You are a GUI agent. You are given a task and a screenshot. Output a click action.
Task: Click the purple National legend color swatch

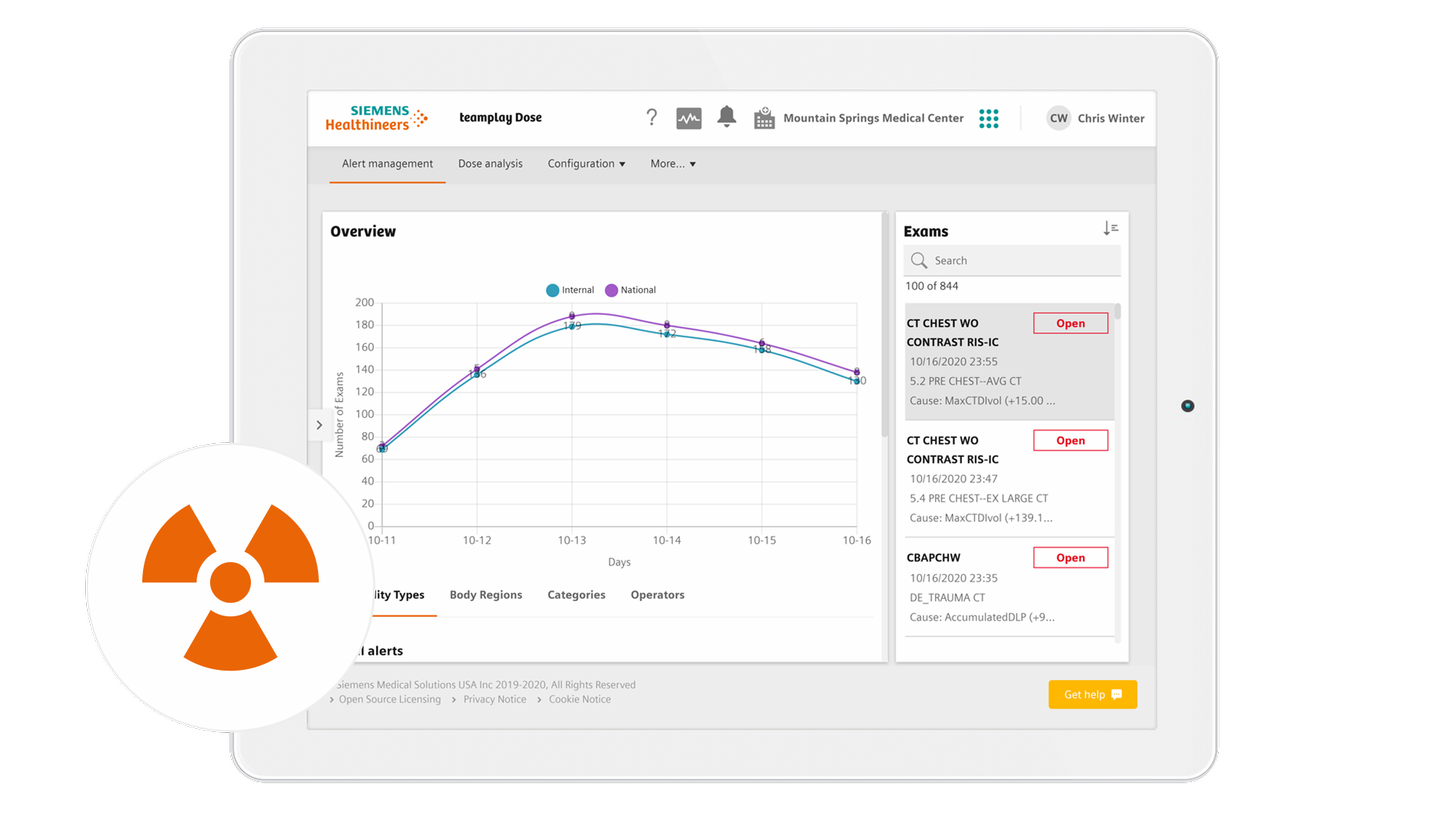(610, 290)
